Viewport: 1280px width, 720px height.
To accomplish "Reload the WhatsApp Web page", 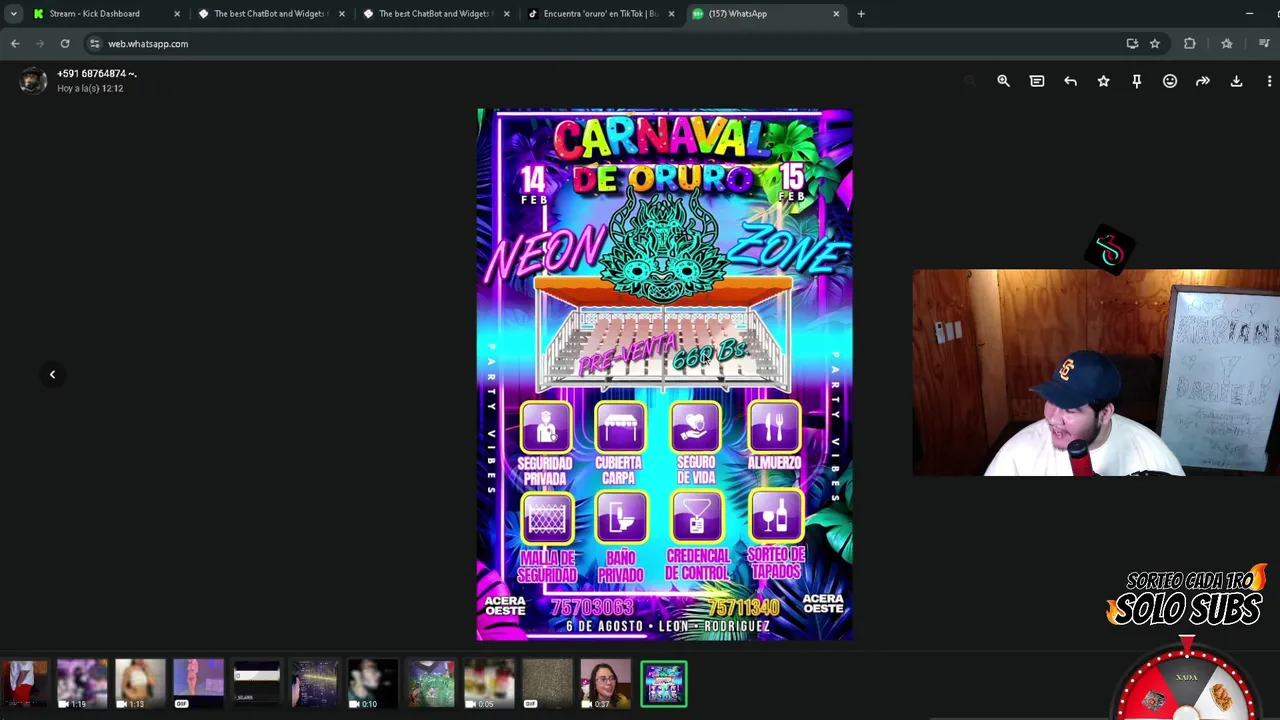I will click(x=65, y=43).
